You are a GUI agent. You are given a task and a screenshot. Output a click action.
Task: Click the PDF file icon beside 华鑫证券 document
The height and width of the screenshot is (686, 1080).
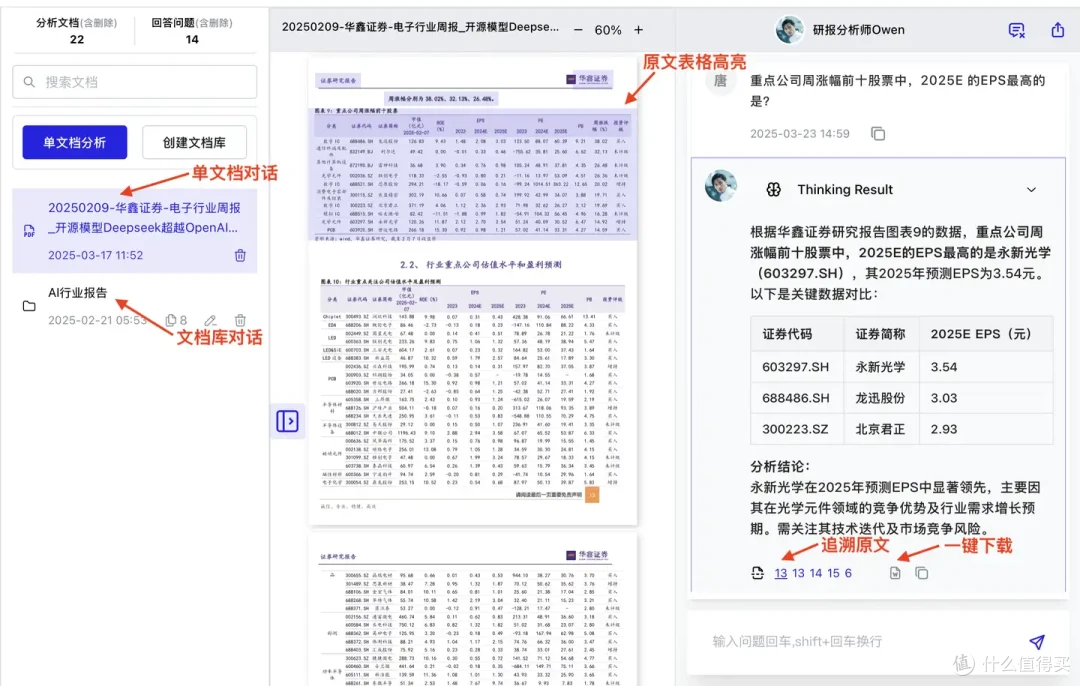click(x=29, y=231)
